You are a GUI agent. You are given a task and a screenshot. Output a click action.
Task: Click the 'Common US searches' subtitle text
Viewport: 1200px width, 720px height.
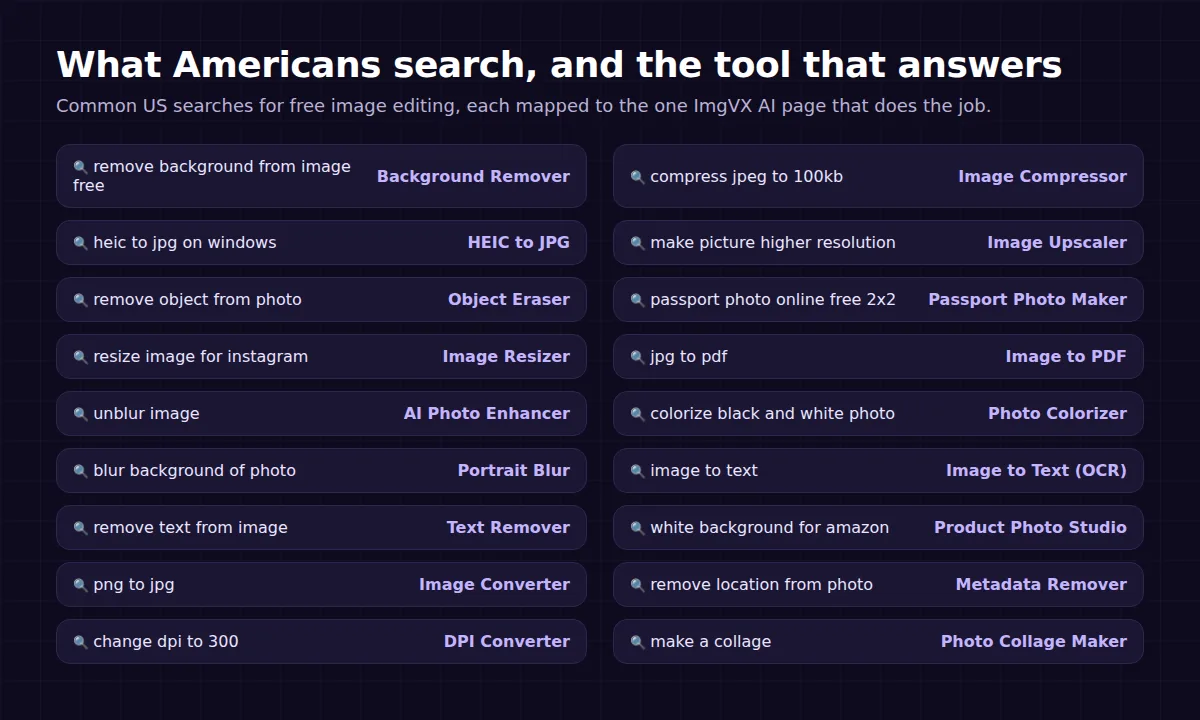(523, 106)
